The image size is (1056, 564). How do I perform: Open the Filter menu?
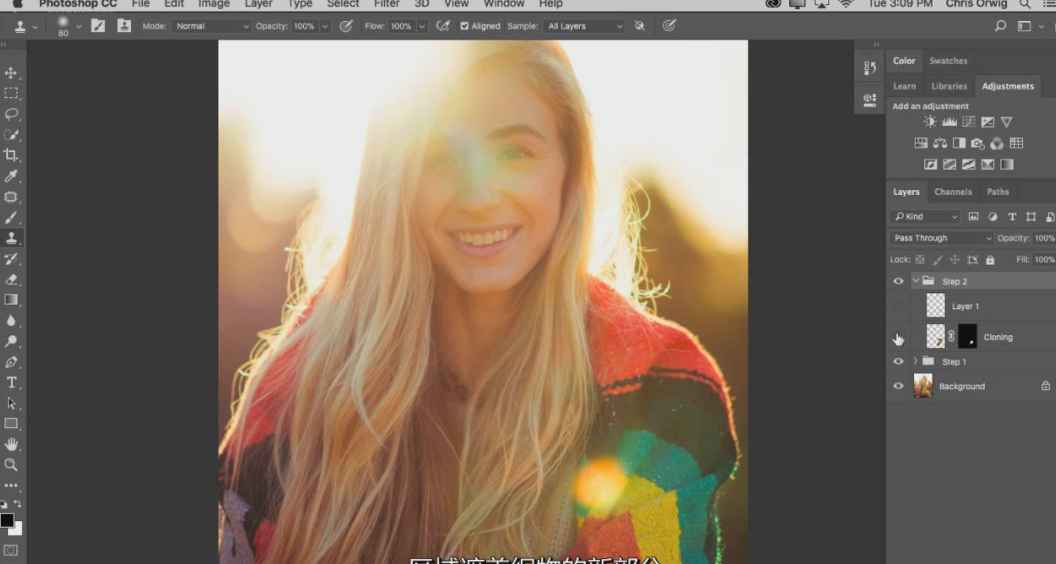click(x=387, y=4)
